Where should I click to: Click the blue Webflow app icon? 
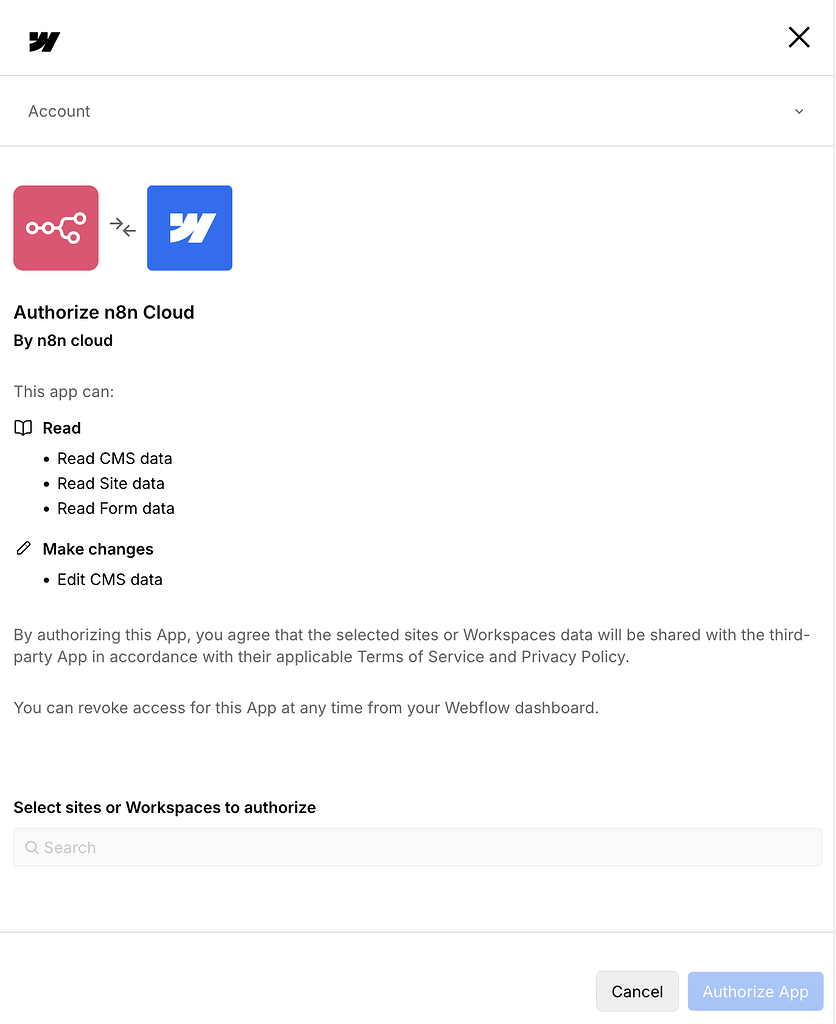189,228
